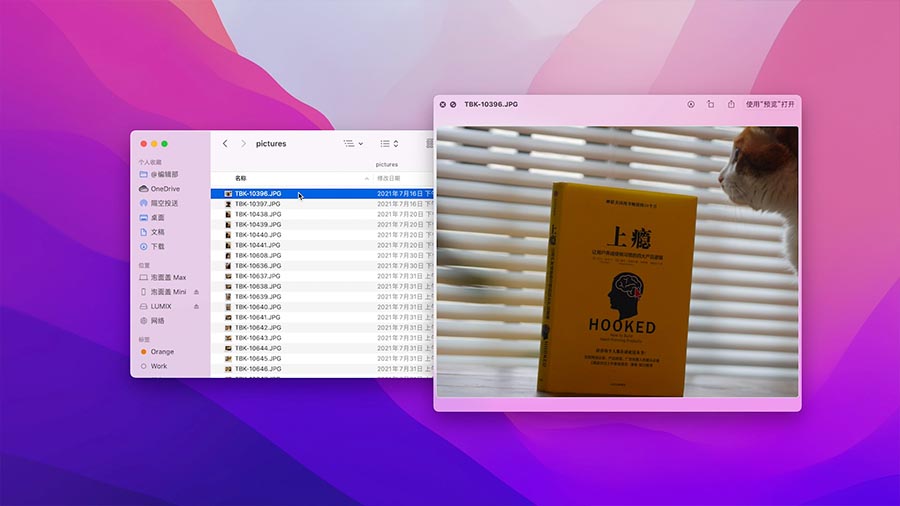Image resolution: width=900 pixels, height=506 pixels.
Task: Eject the LUMIX volume
Action: (196, 306)
